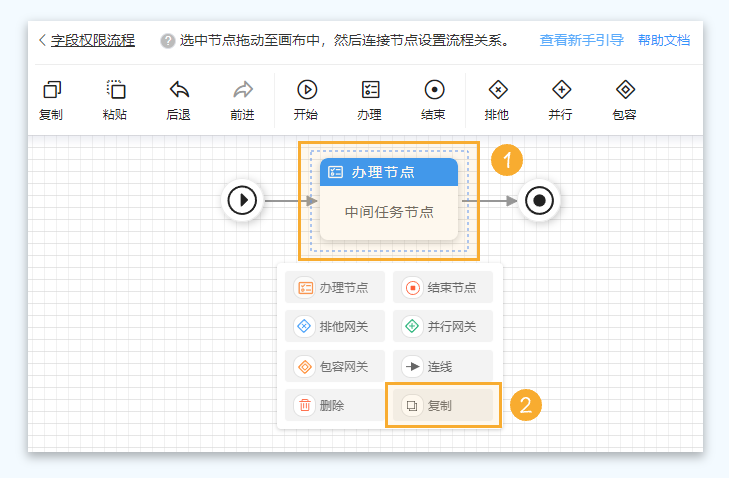The image size is (729, 478).
Task: Choose the Exclusive (排他) gateway tool
Action: coord(497,91)
